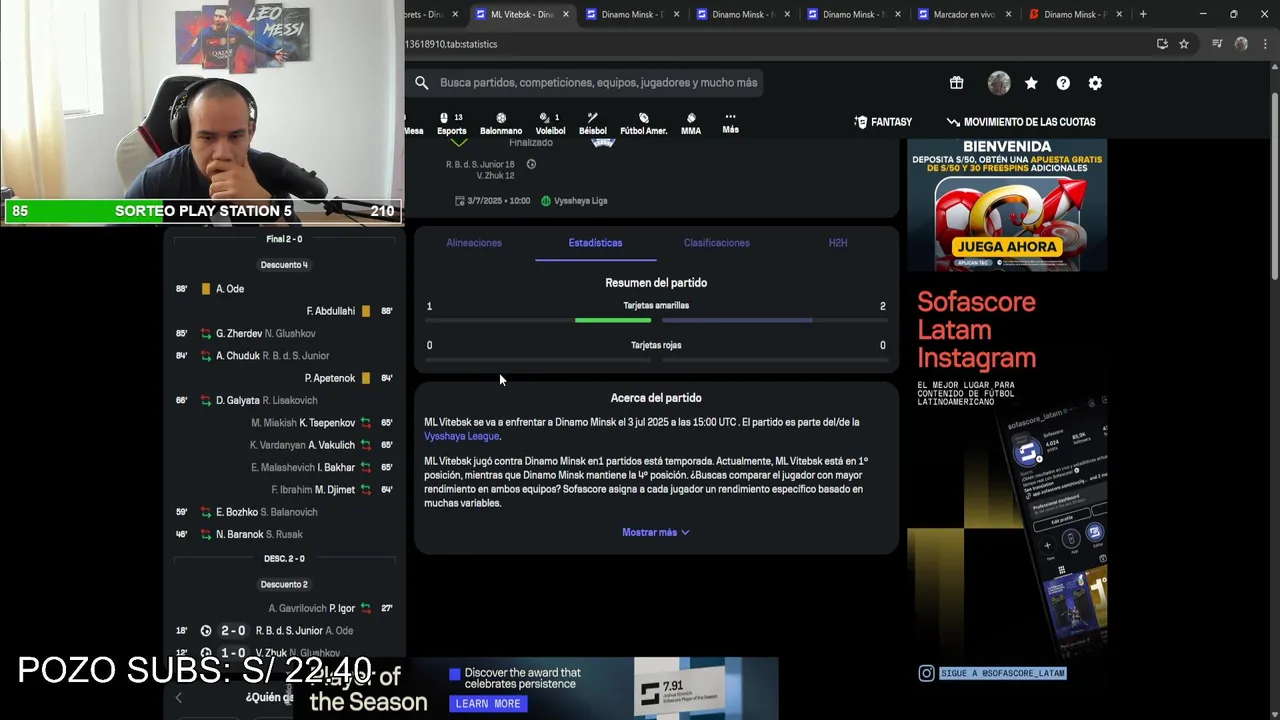Click the Instagram icon at bottom
This screenshot has height=720, width=1280.
(926, 673)
